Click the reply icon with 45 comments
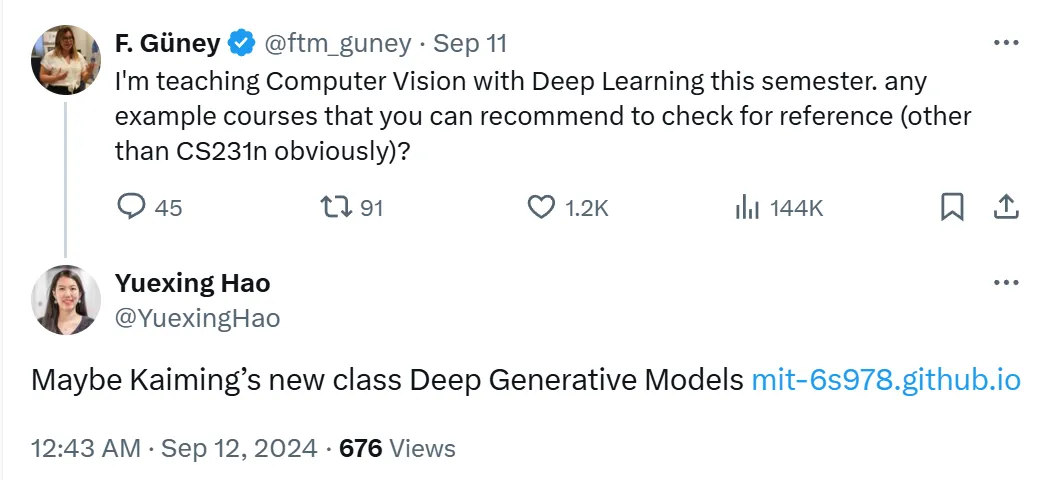The width and height of the screenshot is (1043, 480). [x=132, y=208]
